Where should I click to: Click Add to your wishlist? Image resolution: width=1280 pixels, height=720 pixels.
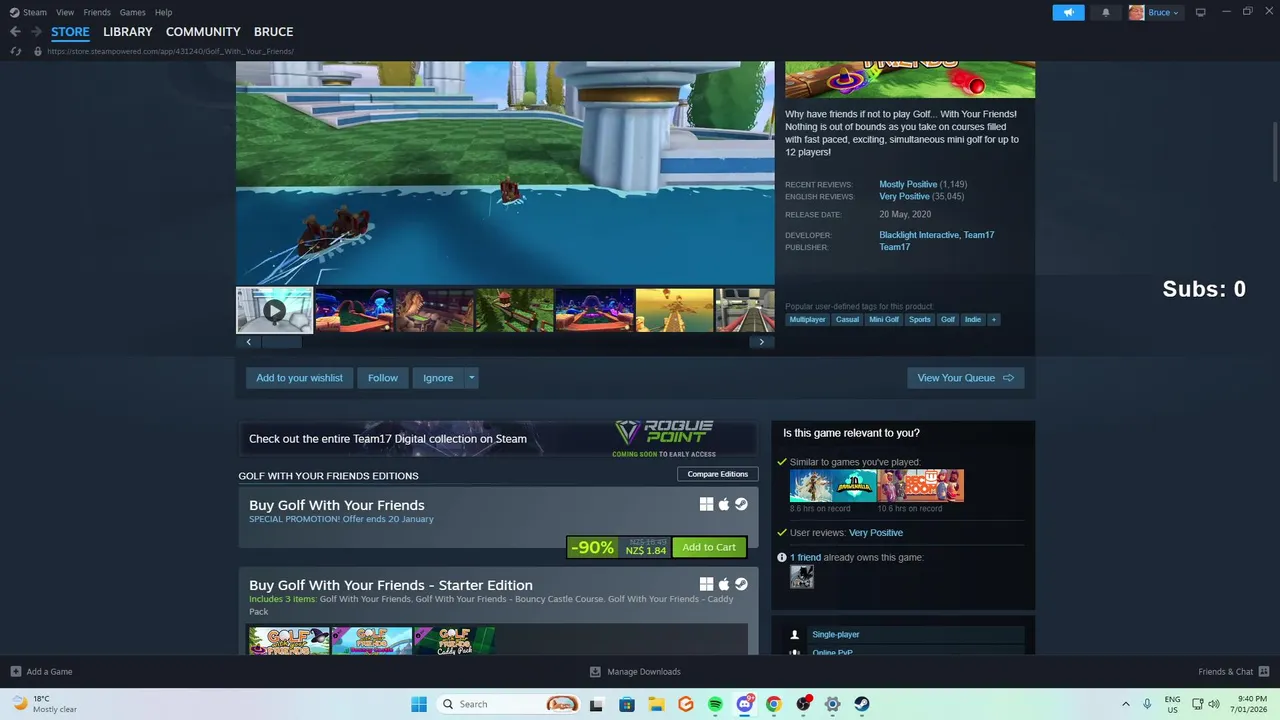pos(299,378)
